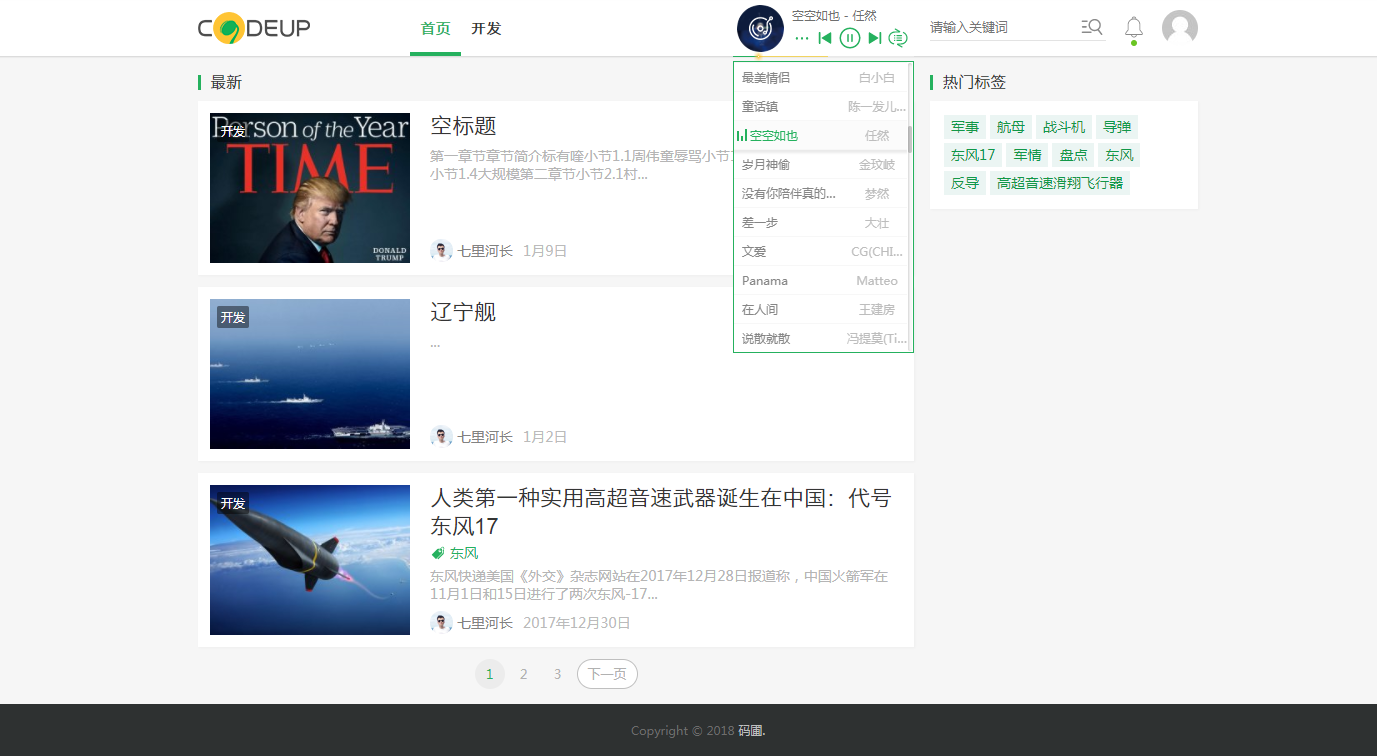Image resolution: width=1377 pixels, height=756 pixels.
Task: Play 说散就散 from the playlist
Action: [821, 338]
